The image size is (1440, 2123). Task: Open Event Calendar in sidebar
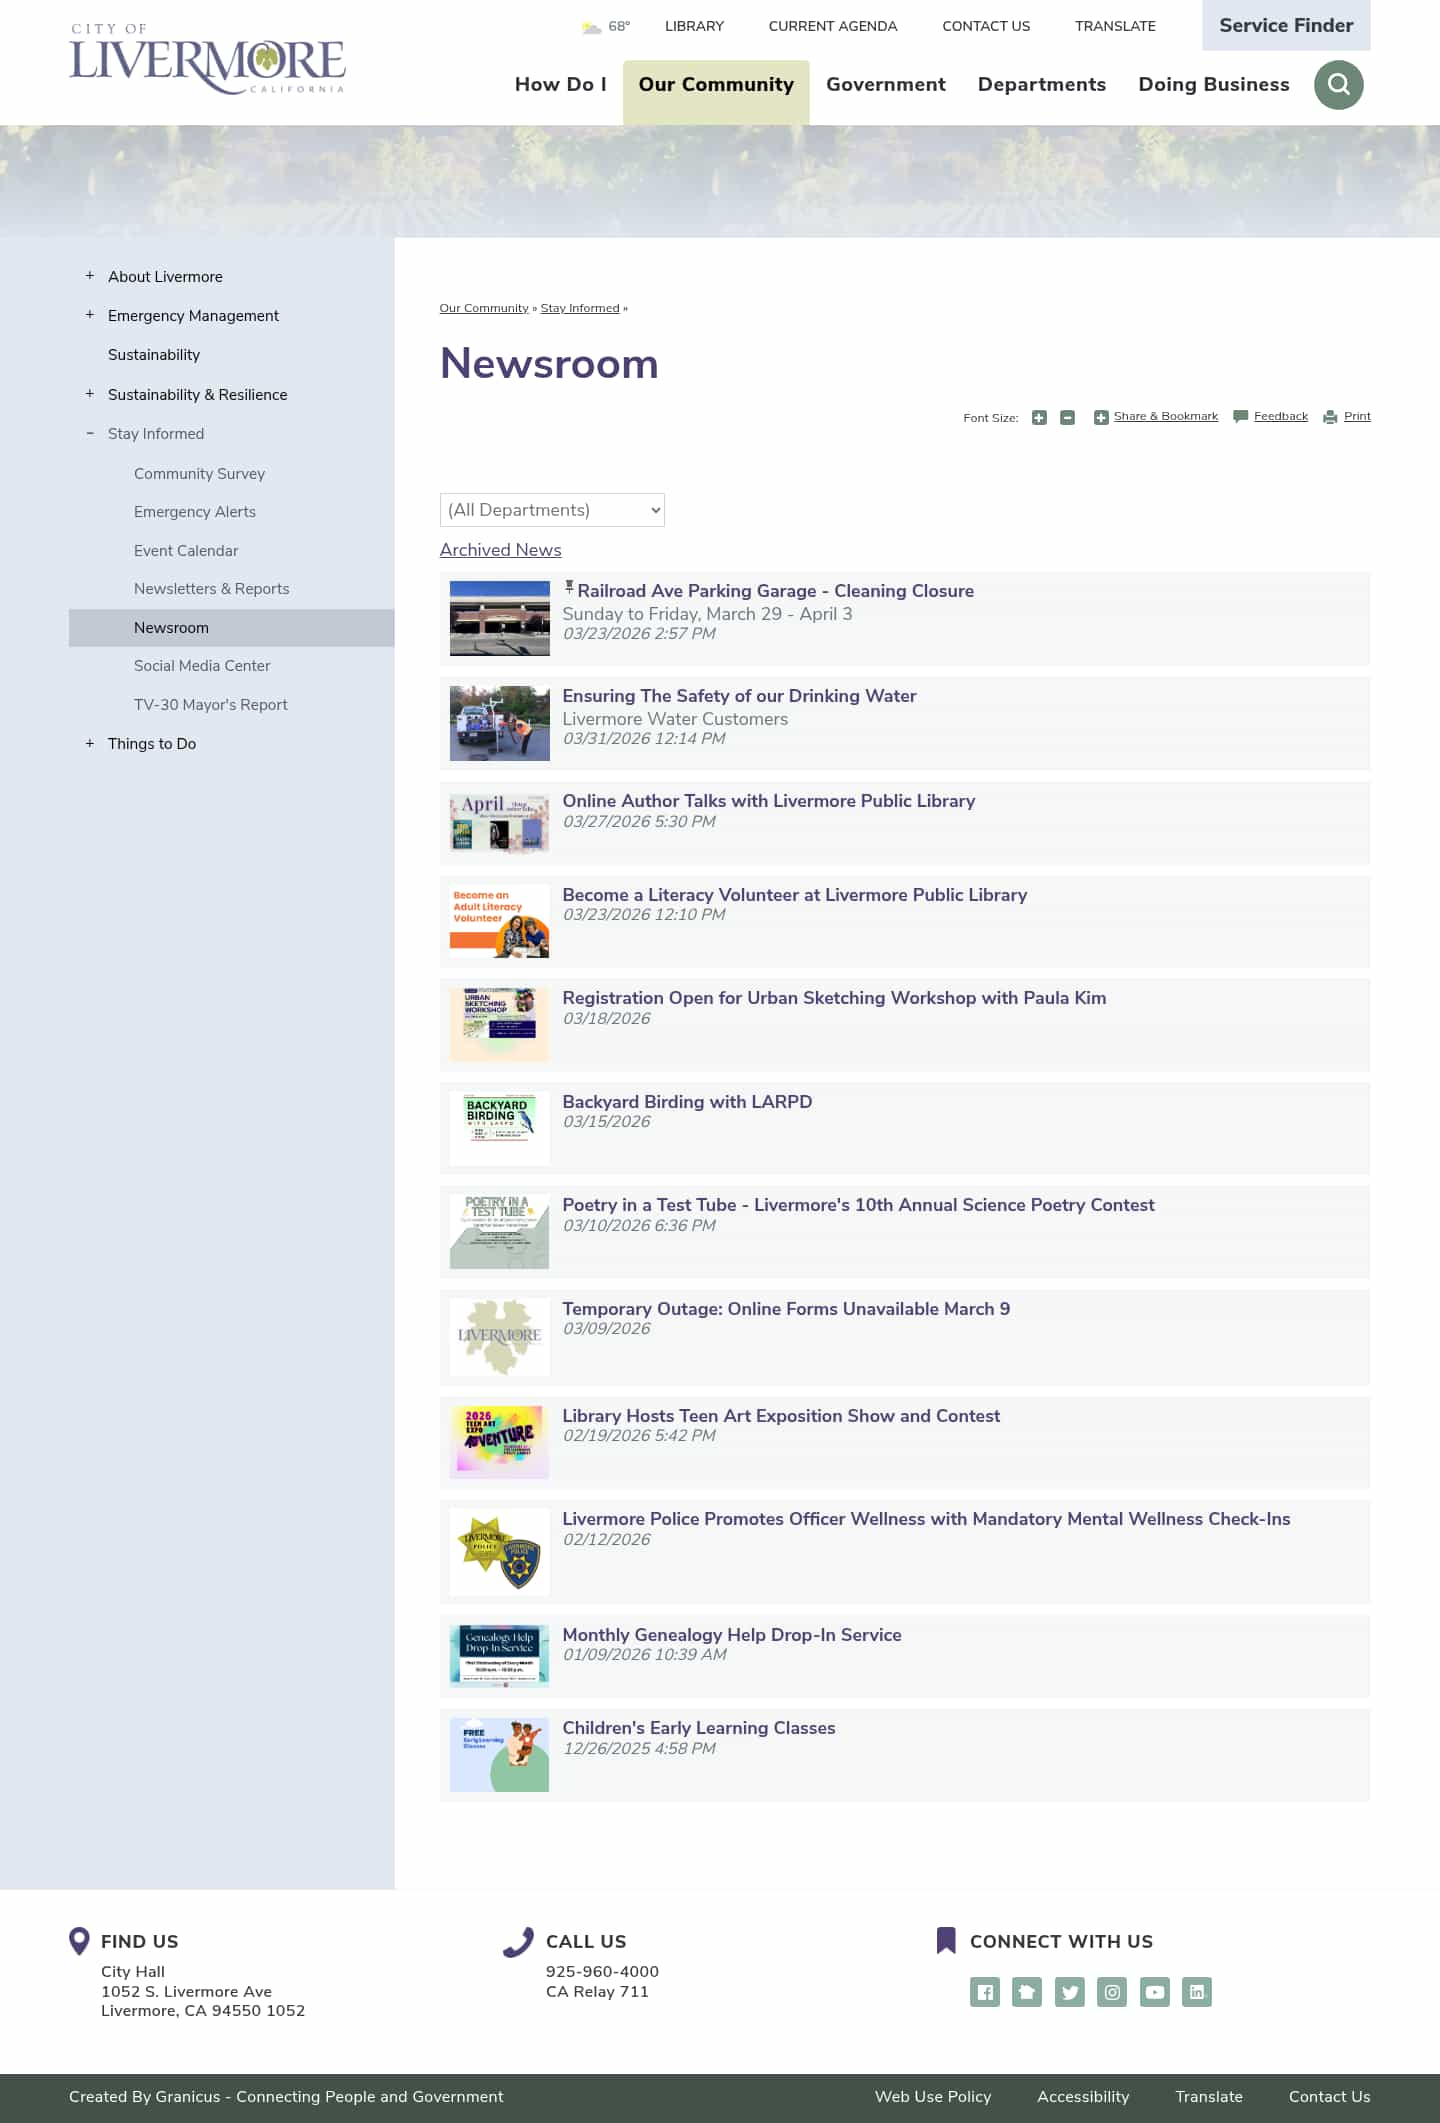[x=186, y=551]
